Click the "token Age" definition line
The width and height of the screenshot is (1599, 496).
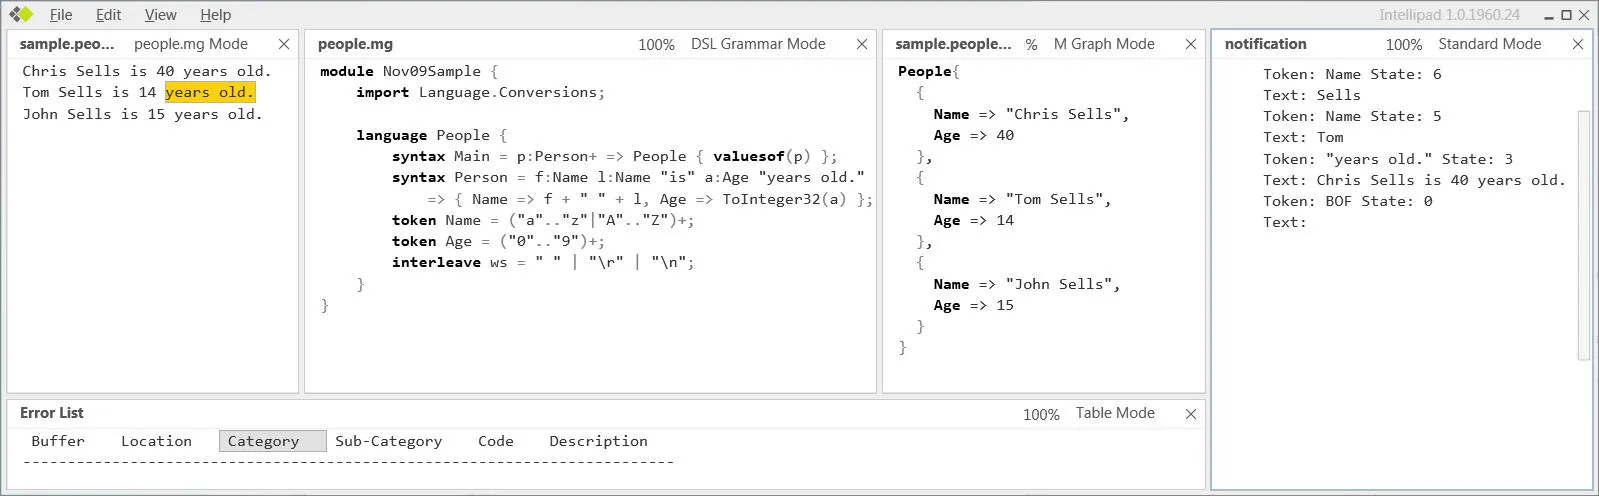click(498, 241)
